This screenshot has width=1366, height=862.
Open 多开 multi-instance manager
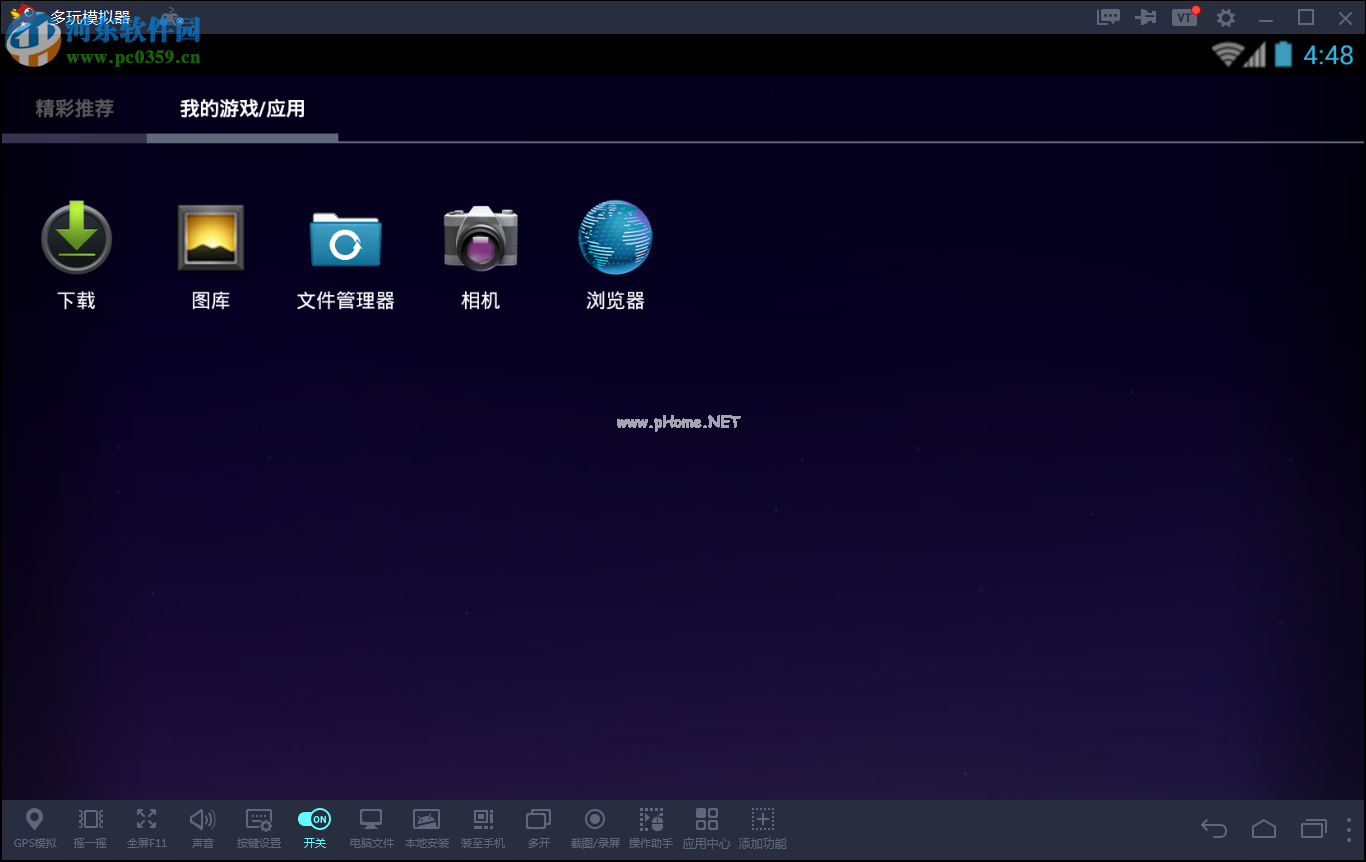pyautogui.click(x=538, y=827)
